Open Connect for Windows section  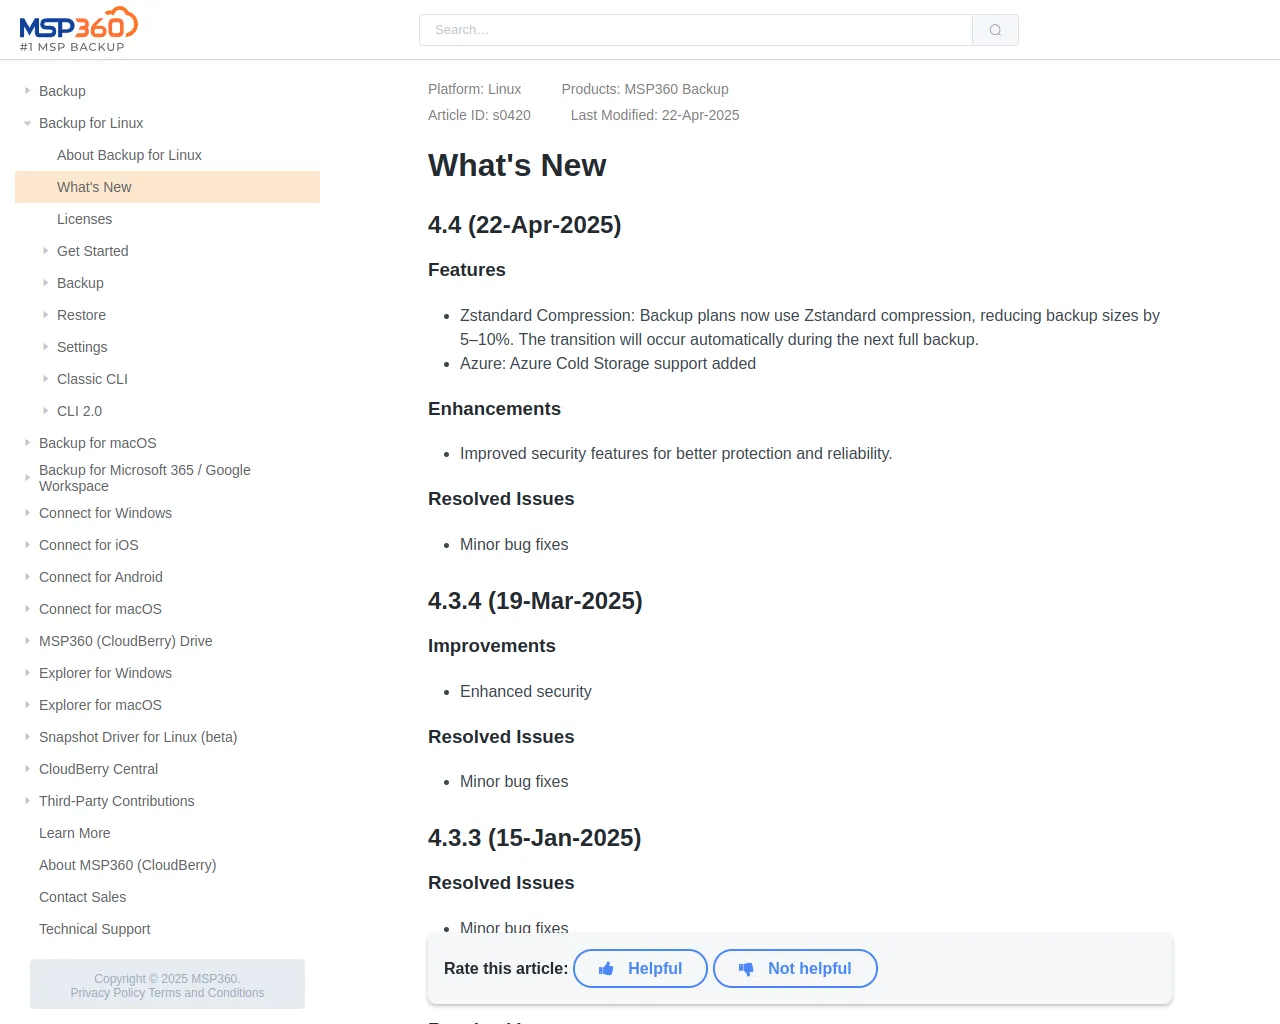(x=105, y=513)
